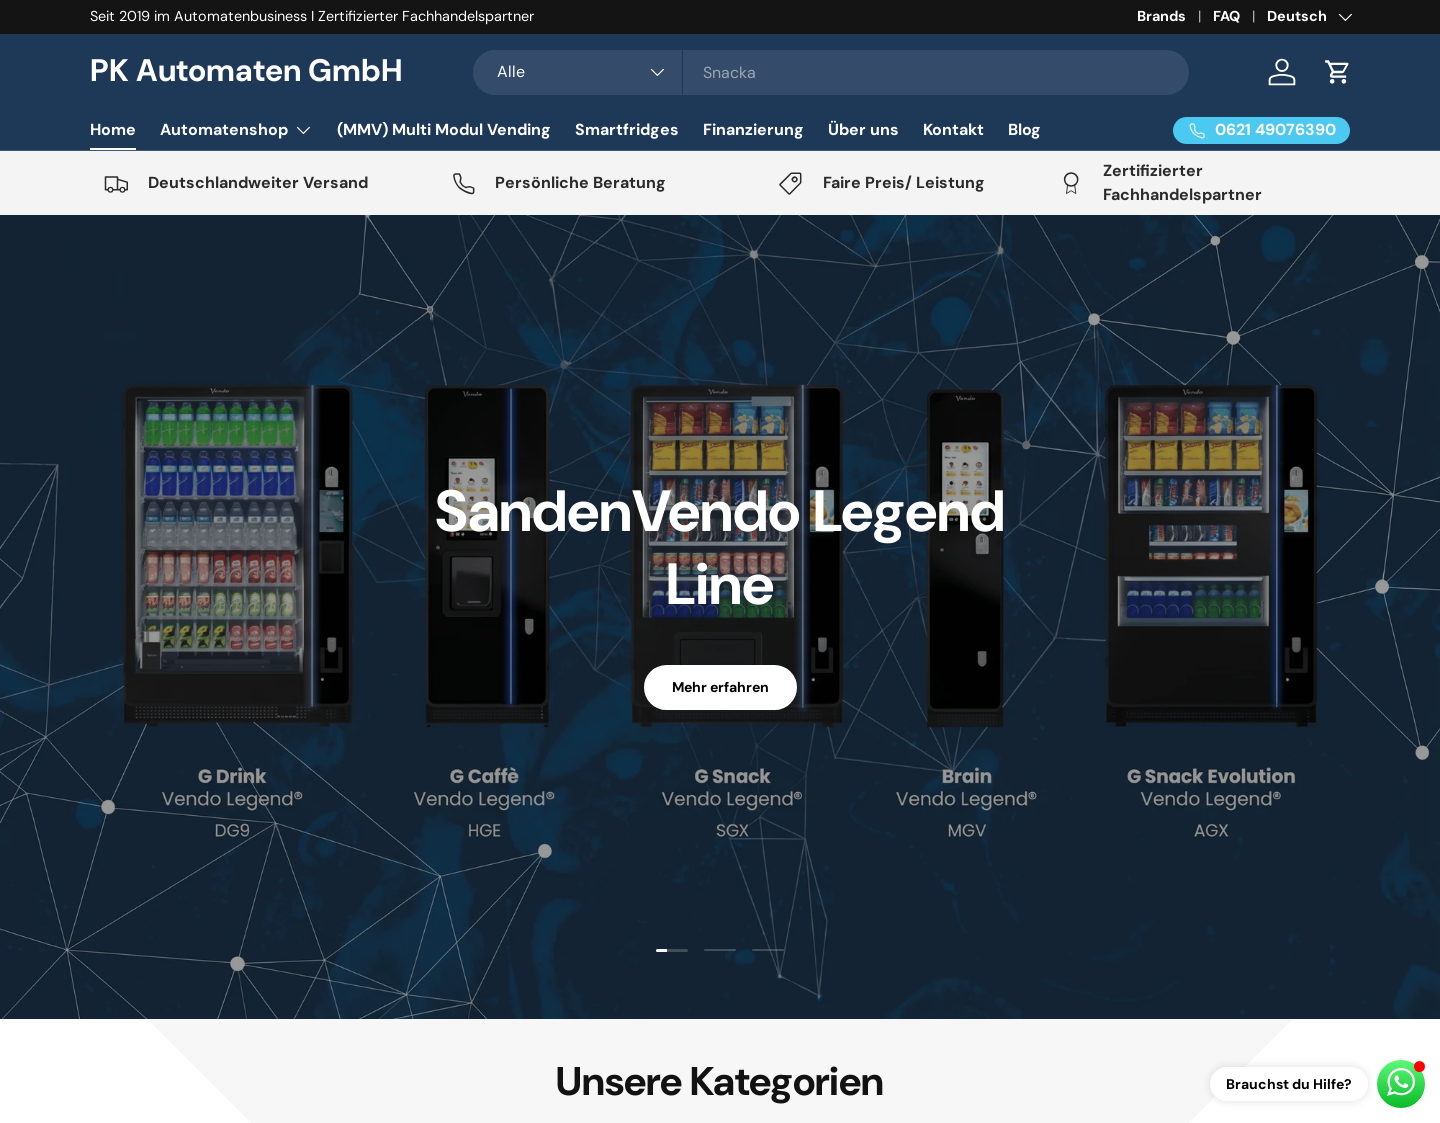
Task: Click the FAQ link
Action: tap(1226, 16)
